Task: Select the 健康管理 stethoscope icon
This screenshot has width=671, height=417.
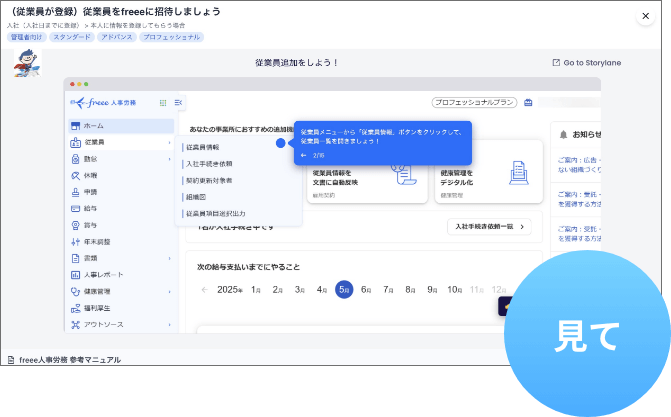Action: coord(76,291)
